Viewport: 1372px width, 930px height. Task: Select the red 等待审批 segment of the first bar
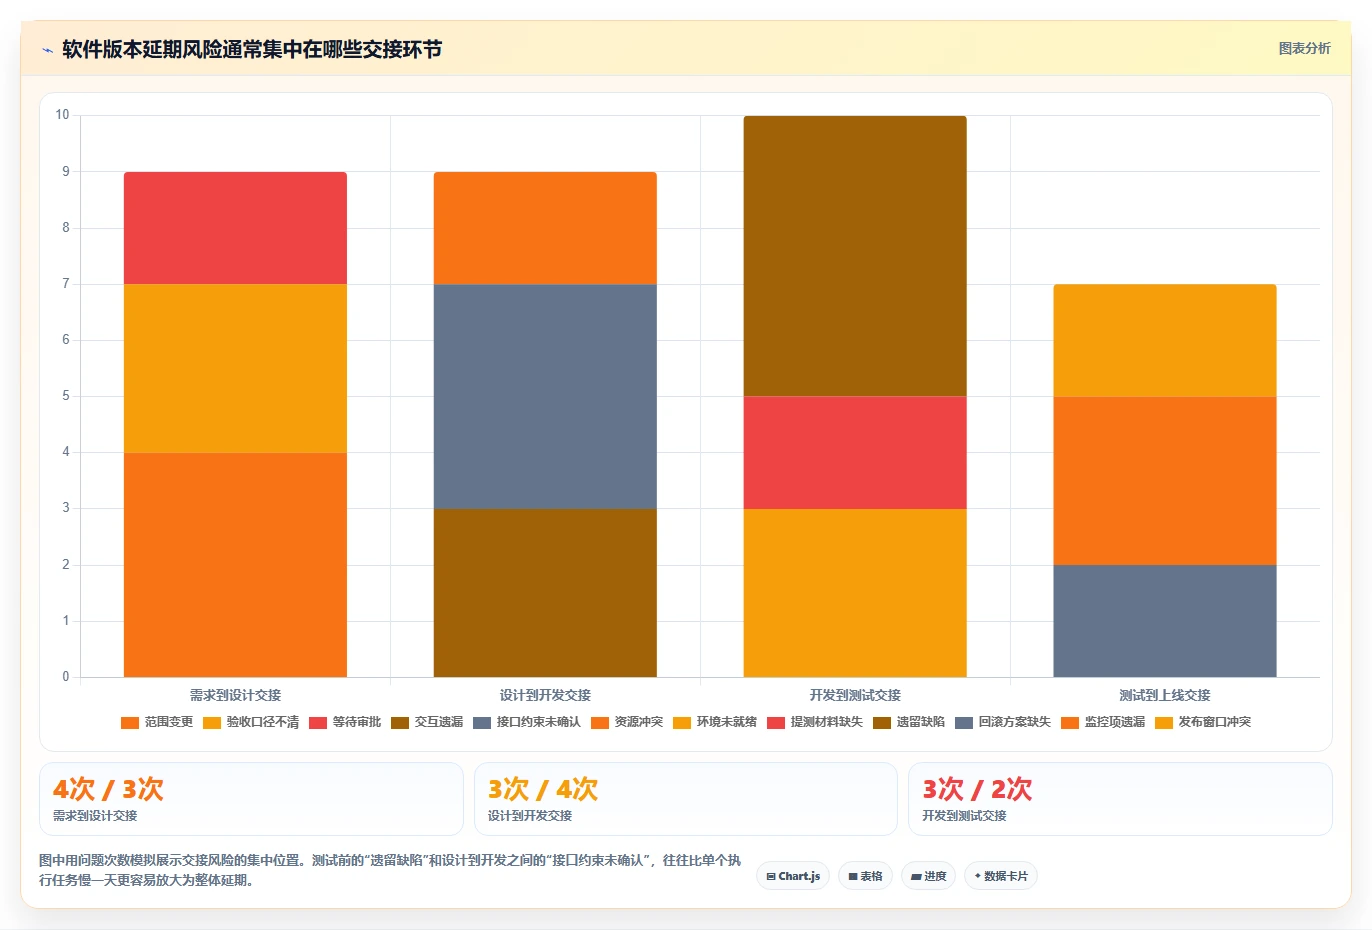[x=235, y=228]
